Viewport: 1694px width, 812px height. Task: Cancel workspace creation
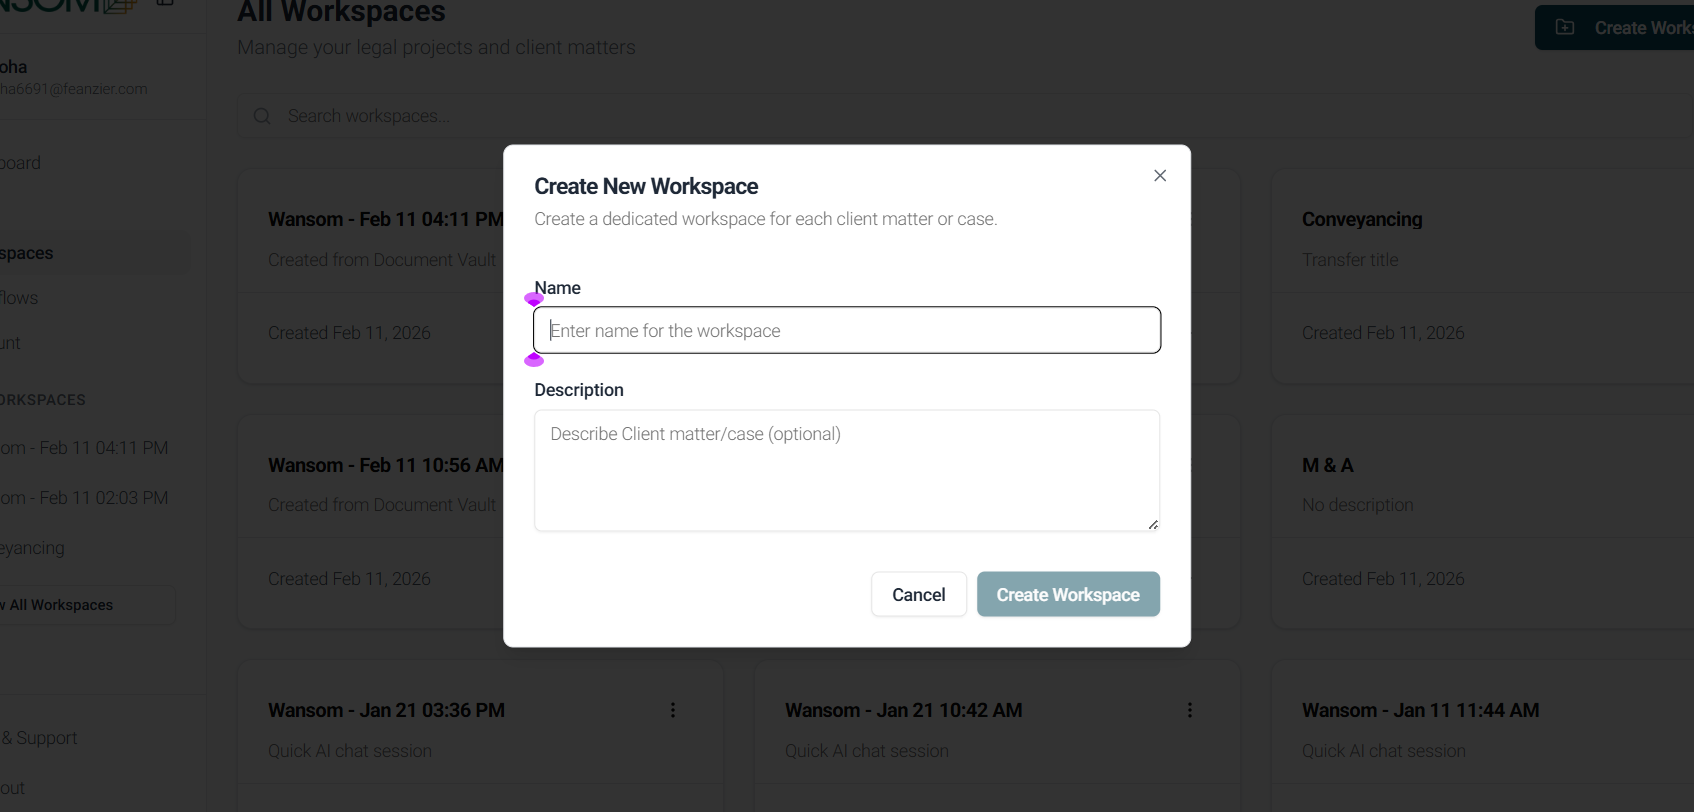[x=919, y=594]
